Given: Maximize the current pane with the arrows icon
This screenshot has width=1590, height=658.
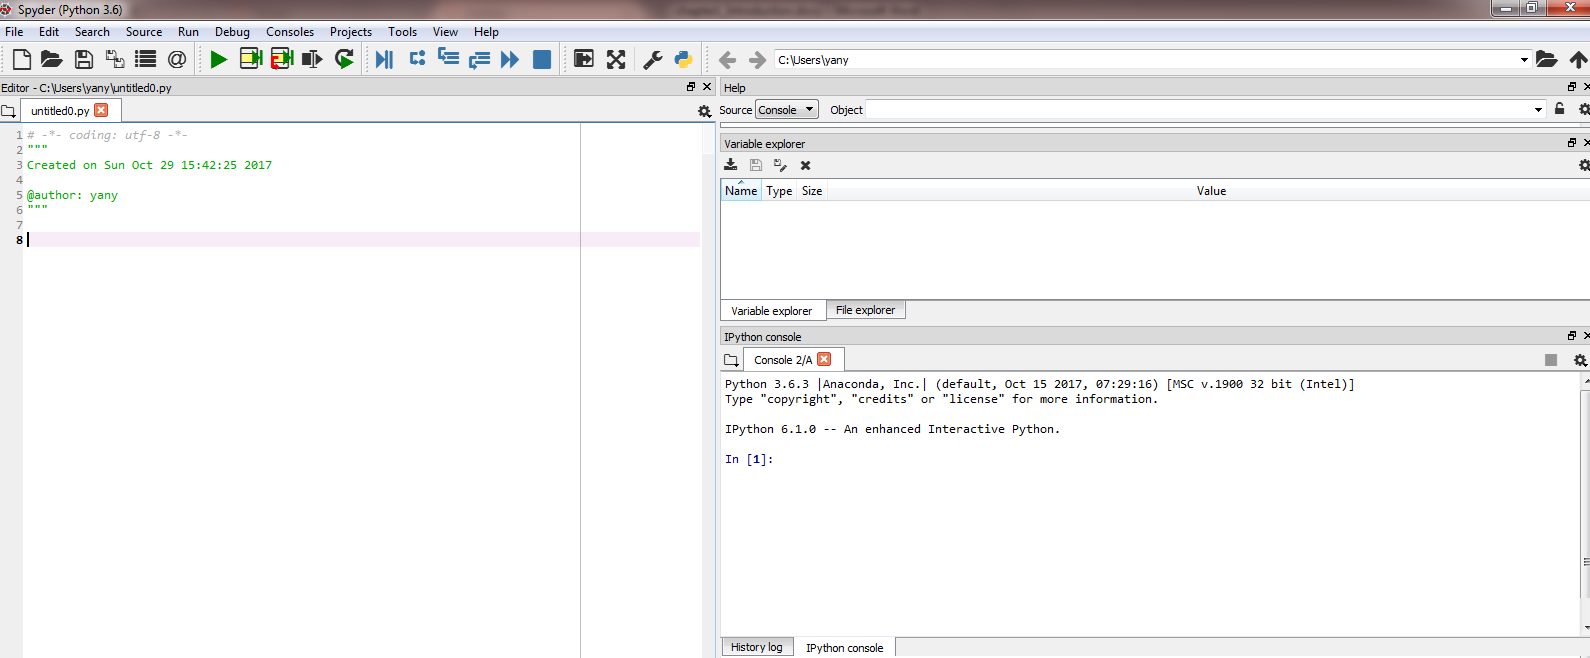Looking at the screenshot, I should click(616, 60).
